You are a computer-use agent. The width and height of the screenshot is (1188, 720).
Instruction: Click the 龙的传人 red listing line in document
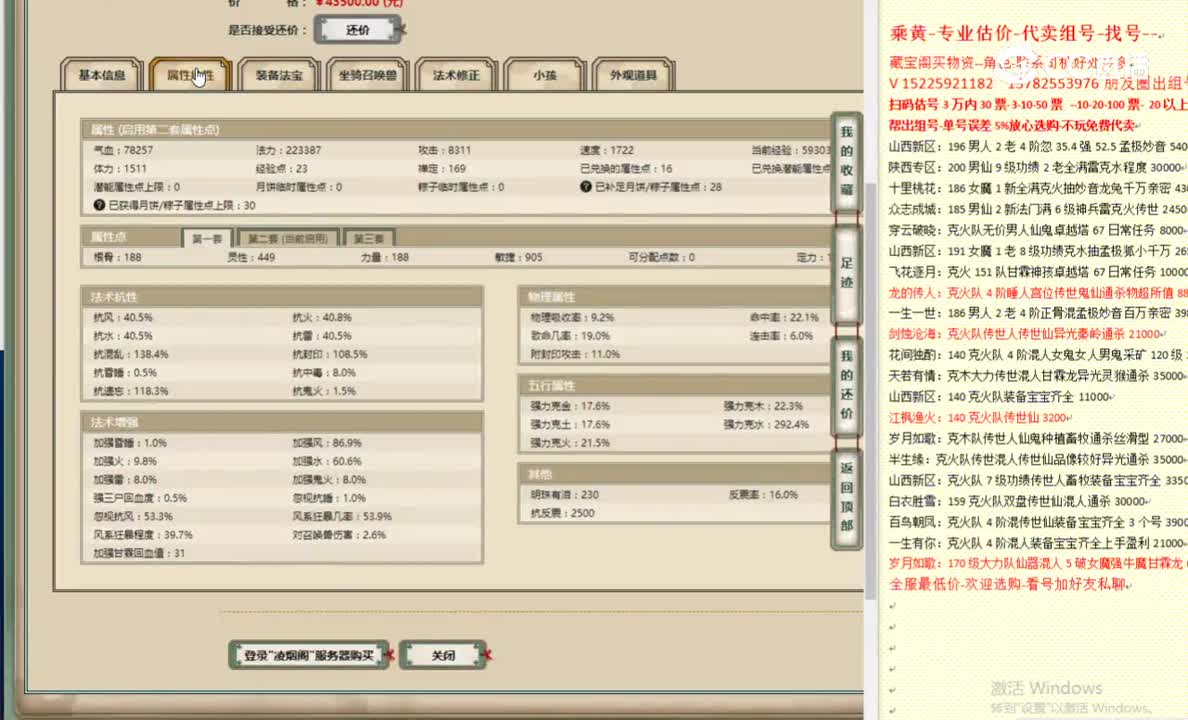pos(1038,293)
